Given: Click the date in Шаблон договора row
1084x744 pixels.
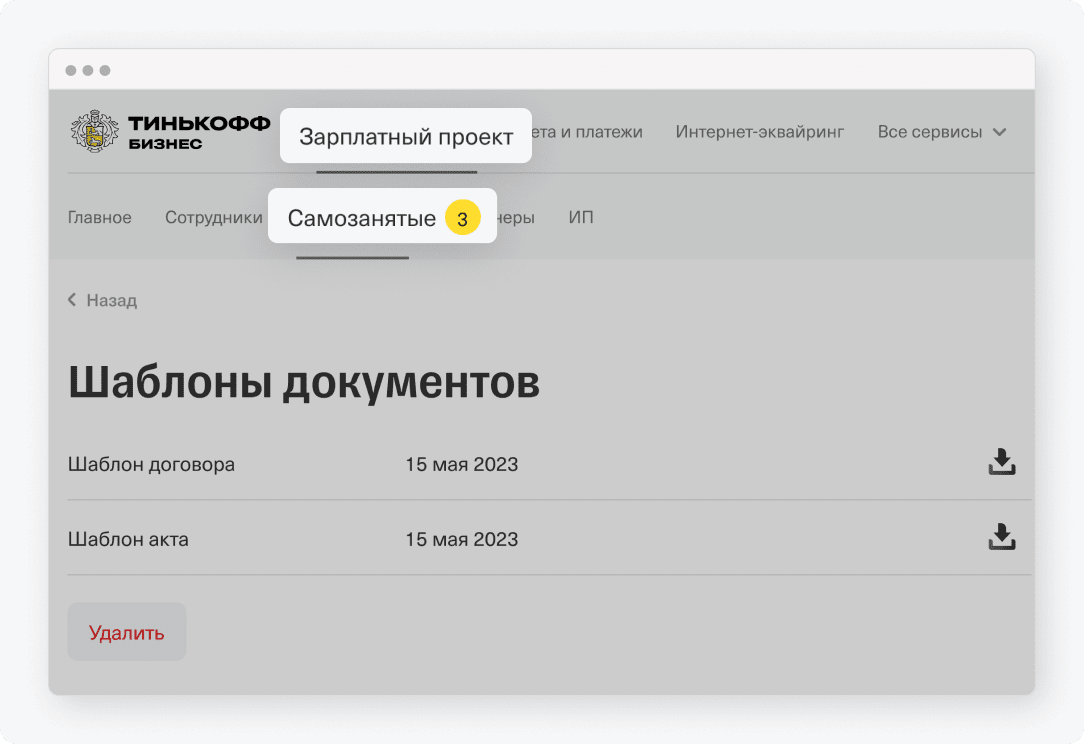Looking at the screenshot, I should [461, 464].
